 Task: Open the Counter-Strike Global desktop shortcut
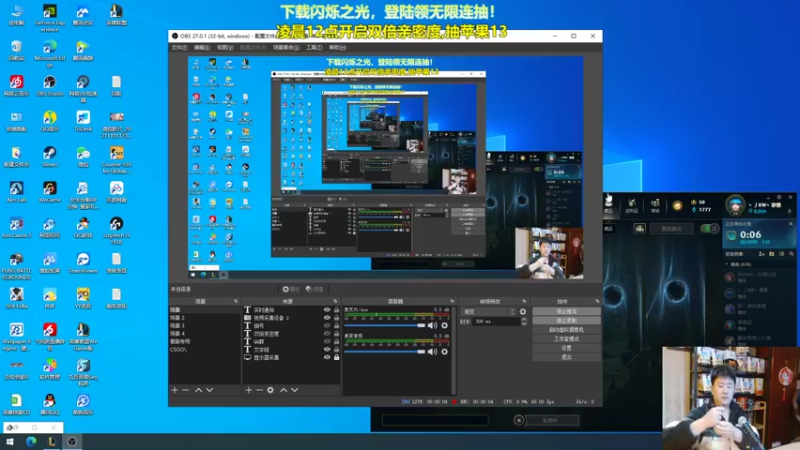click(116, 159)
